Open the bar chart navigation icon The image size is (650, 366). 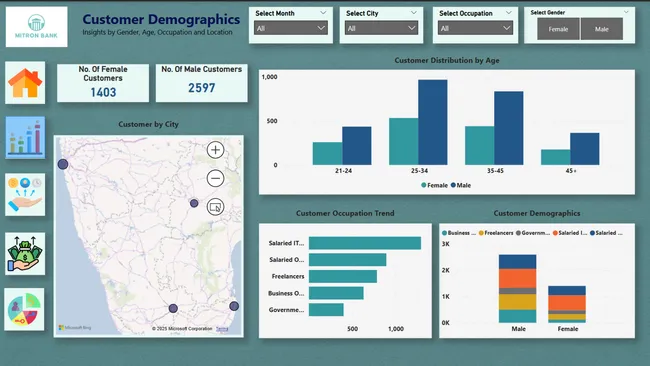(25, 138)
